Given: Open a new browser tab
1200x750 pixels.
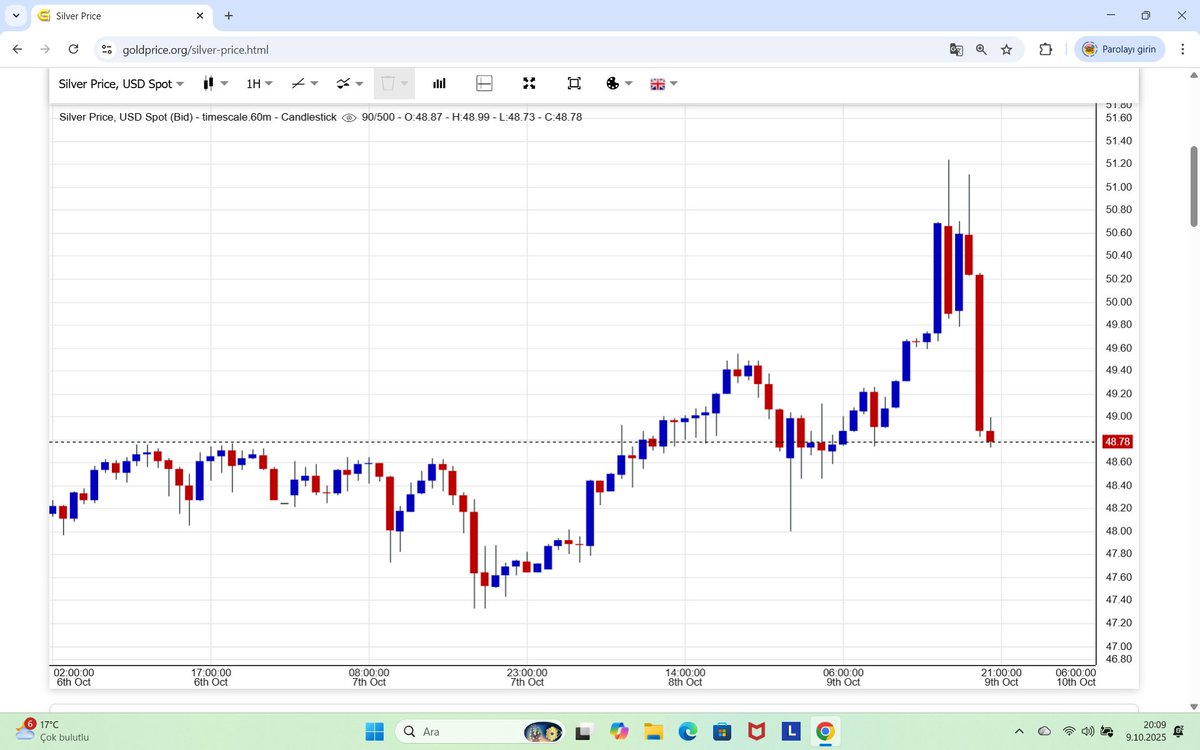Looking at the screenshot, I should 229,16.
